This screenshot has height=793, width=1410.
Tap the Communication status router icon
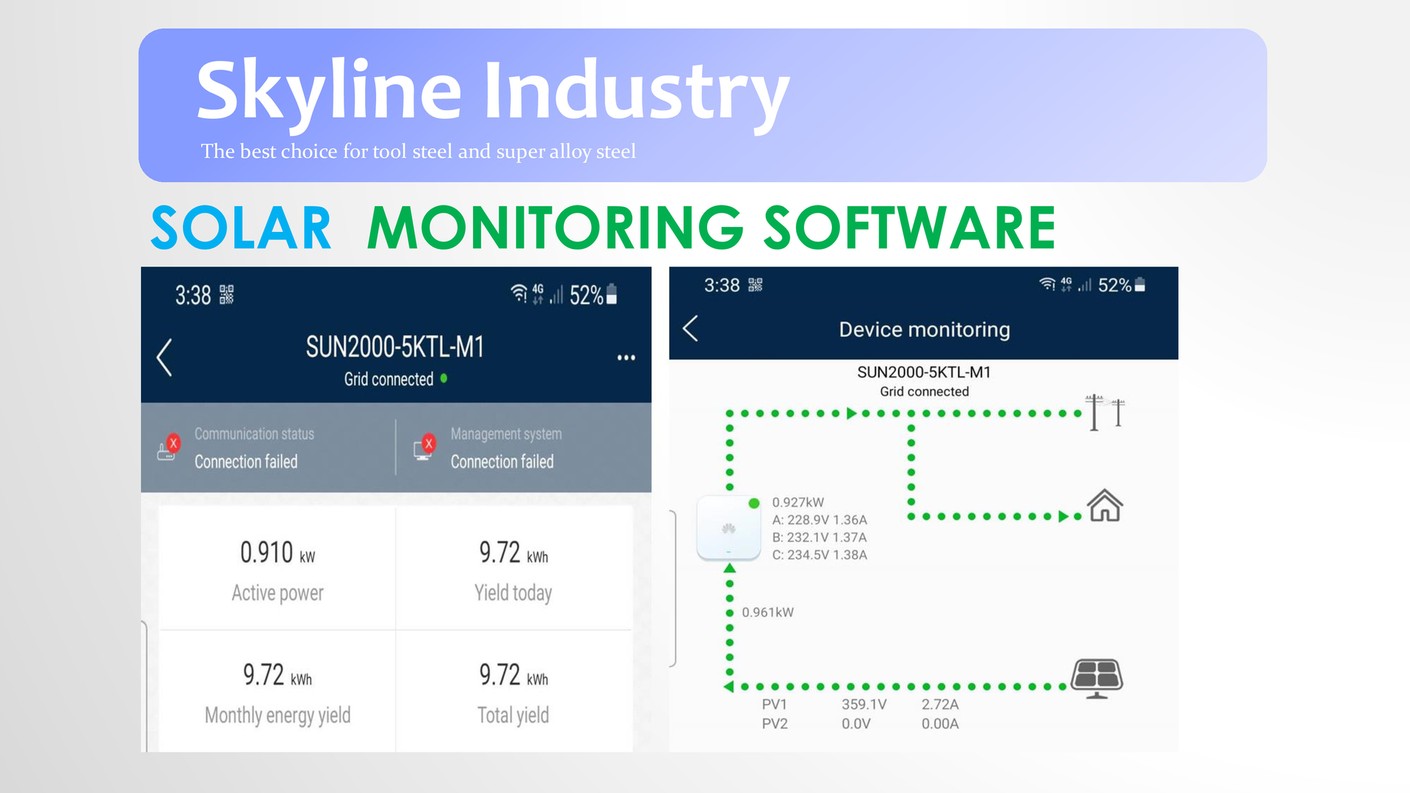[168, 447]
